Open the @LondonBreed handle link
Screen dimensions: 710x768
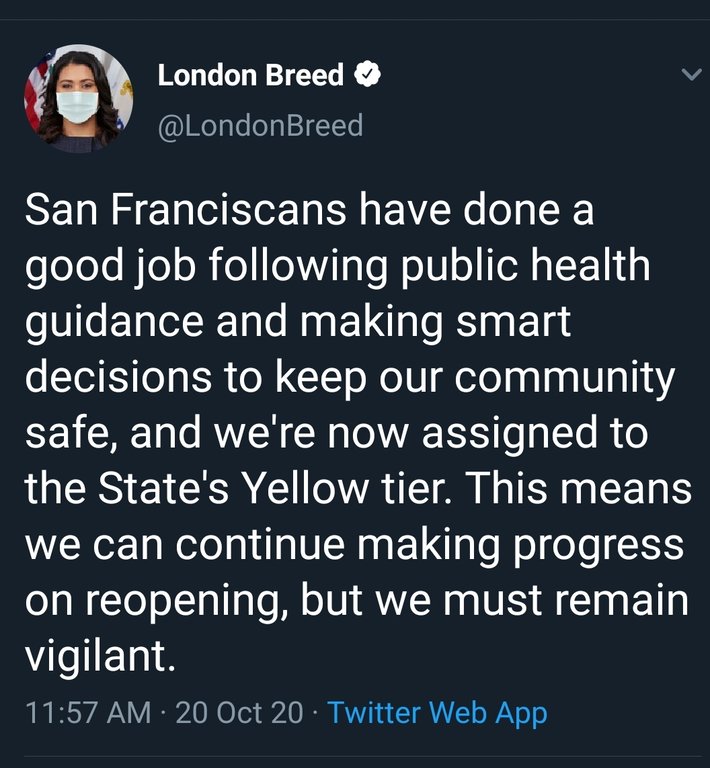pyautogui.click(x=259, y=126)
